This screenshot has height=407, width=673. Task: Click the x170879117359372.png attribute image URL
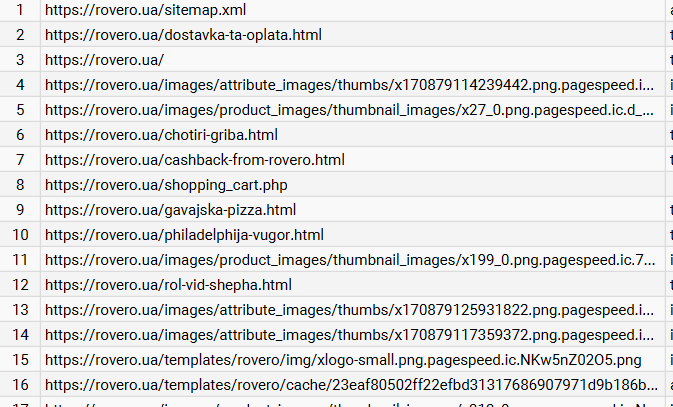(x=350, y=335)
